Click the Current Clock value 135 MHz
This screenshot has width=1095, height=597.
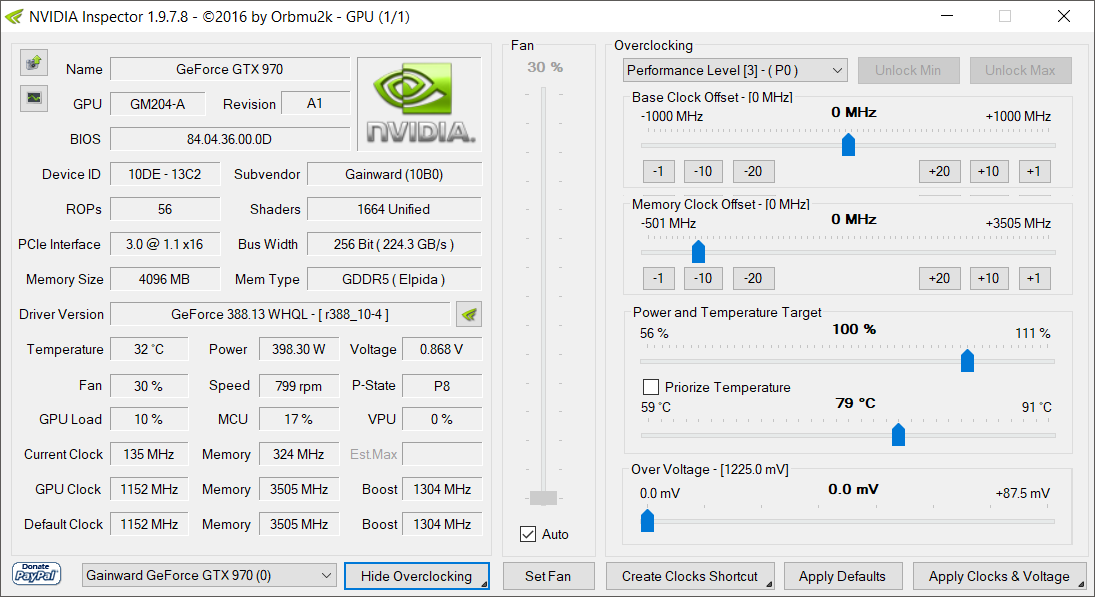[x=149, y=454]
